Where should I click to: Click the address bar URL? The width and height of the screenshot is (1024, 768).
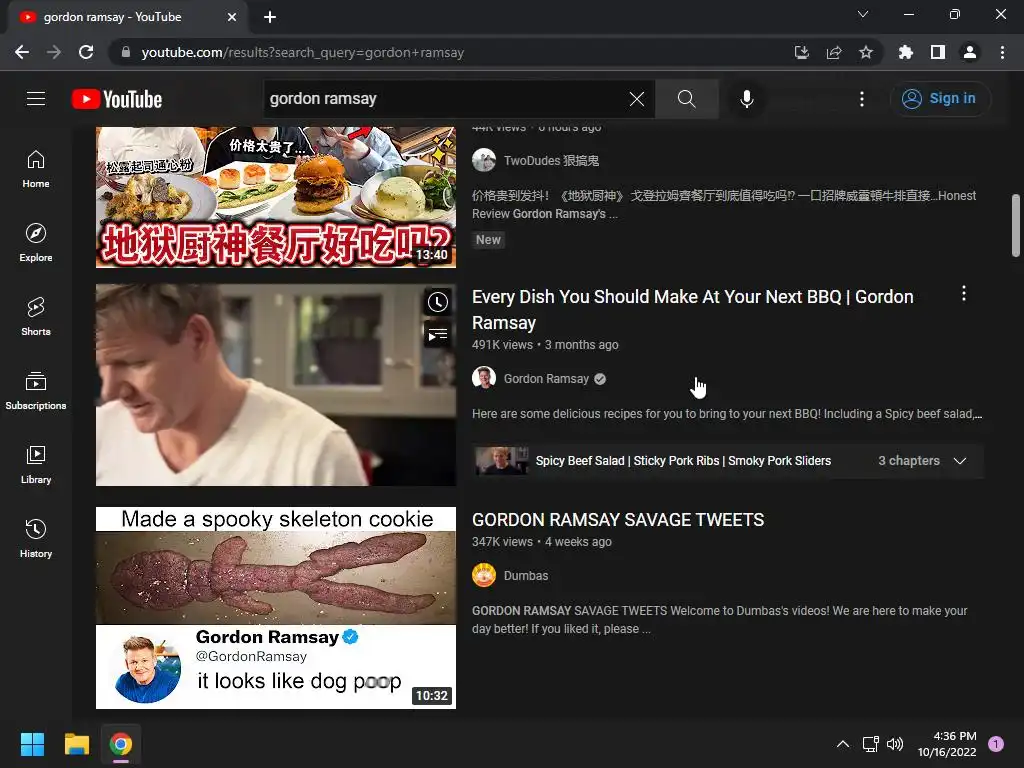(302, 52)
